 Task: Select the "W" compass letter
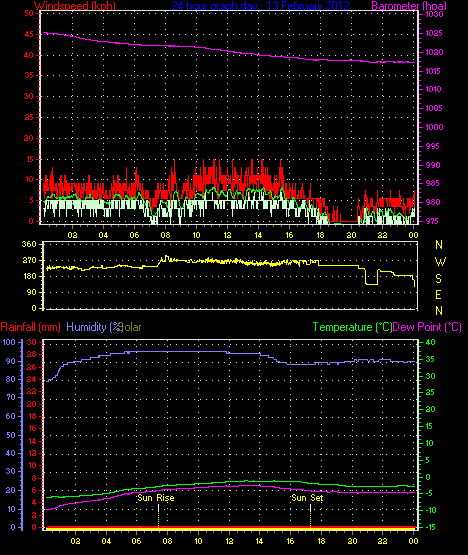click(440, 262)
